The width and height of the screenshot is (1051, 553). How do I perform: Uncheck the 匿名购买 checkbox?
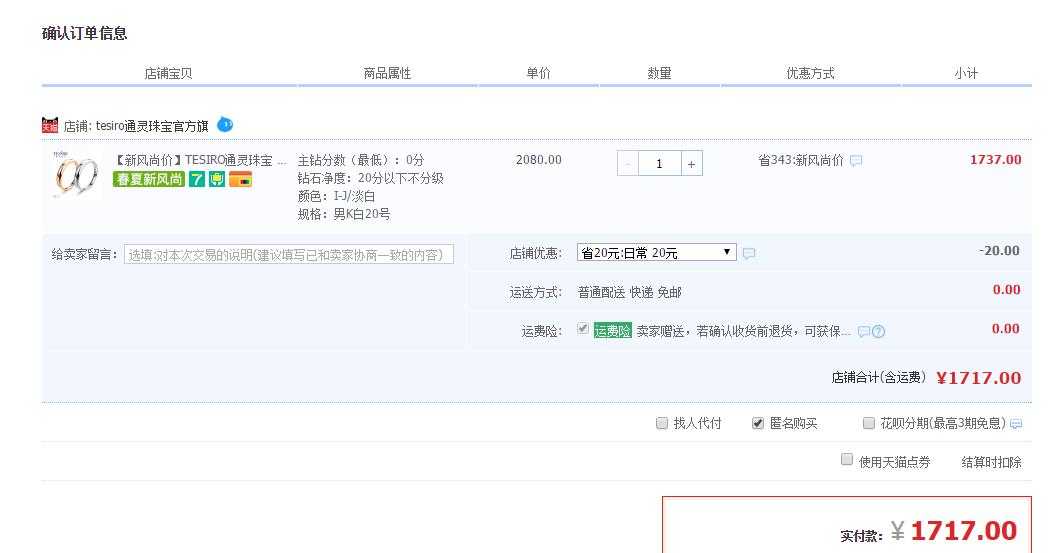[x=757, y=423]
